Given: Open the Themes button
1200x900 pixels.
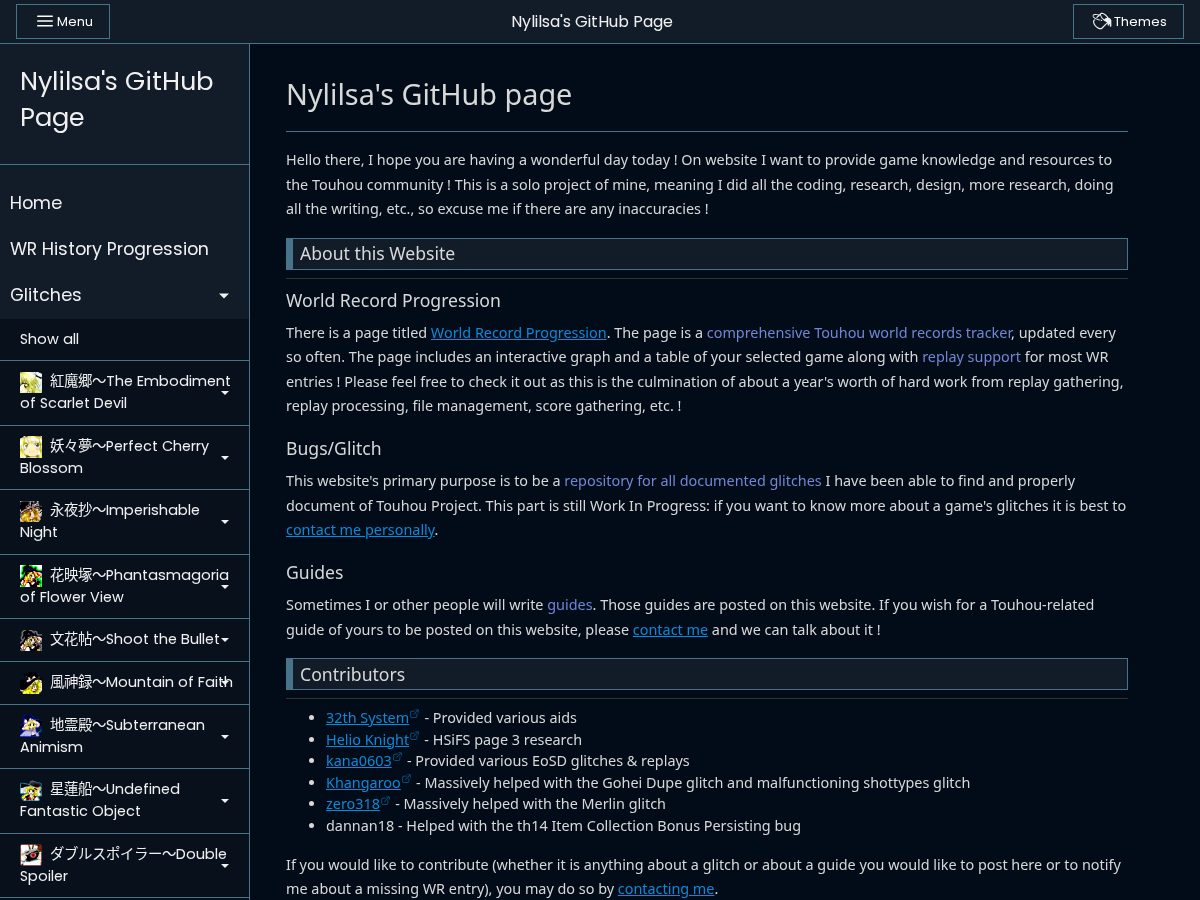Looking at the screenshot, I should (1128, 21).
